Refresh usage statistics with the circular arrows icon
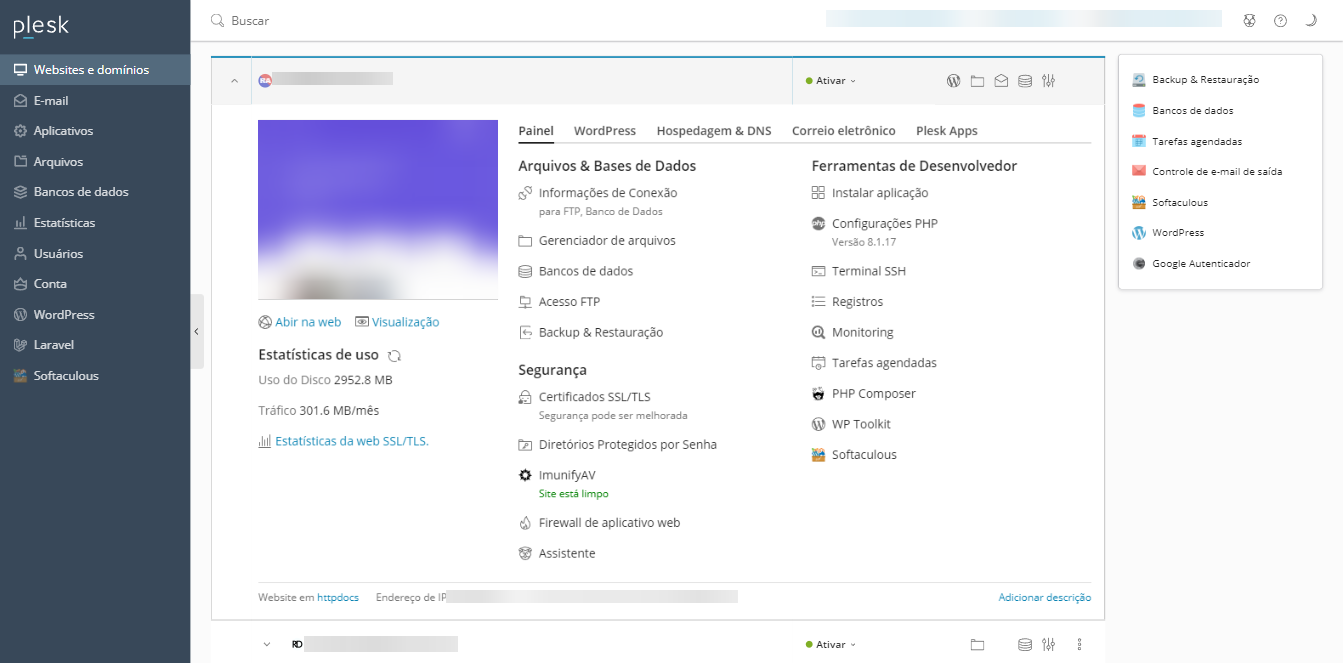The width and height of the screenshot is (1343, 663). pyautogui.click(x=394, y=355)
